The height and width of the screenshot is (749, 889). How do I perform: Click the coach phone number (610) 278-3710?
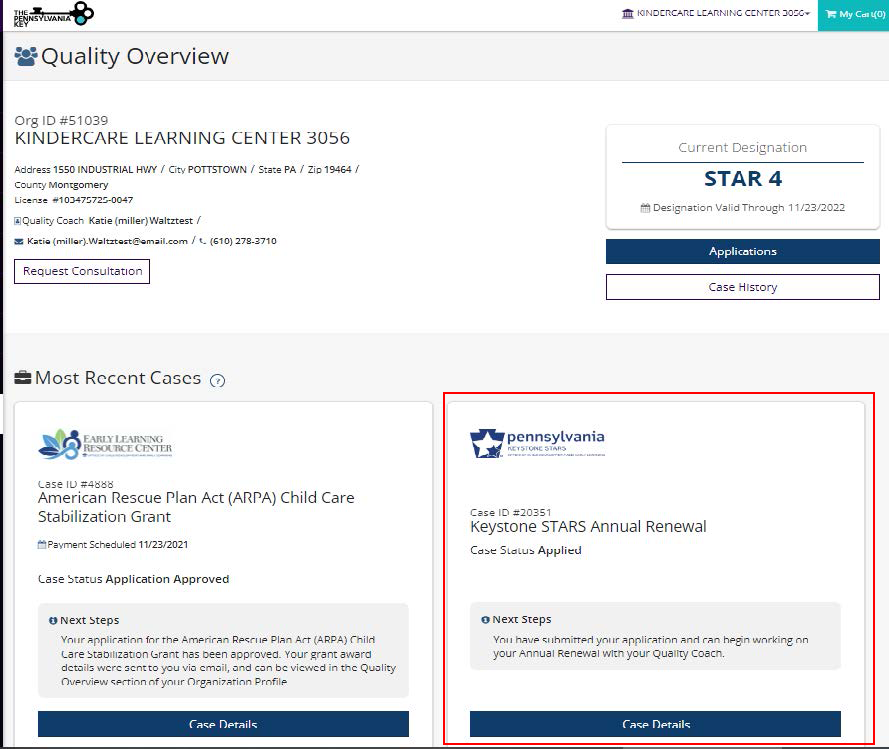(x=243, y=241)
